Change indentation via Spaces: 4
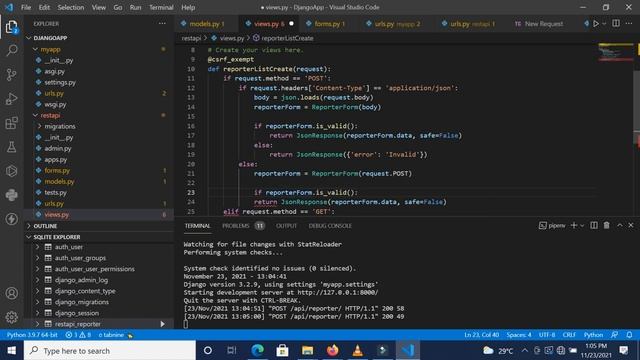Viewport: 640px width, 360px height. [519, 335]
